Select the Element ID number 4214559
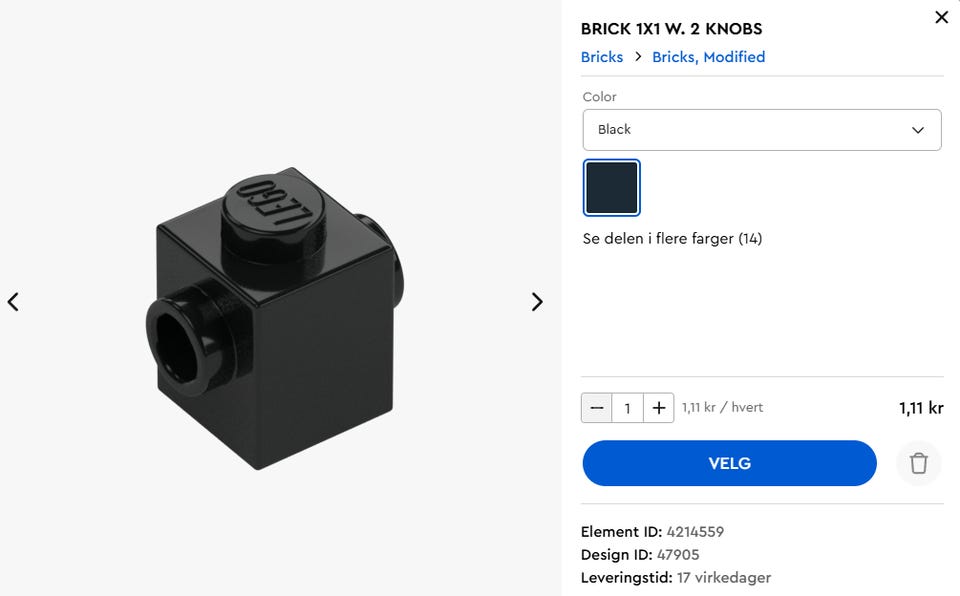The width and height of the screenshot is (960, 596). click(x=695, y=532)
